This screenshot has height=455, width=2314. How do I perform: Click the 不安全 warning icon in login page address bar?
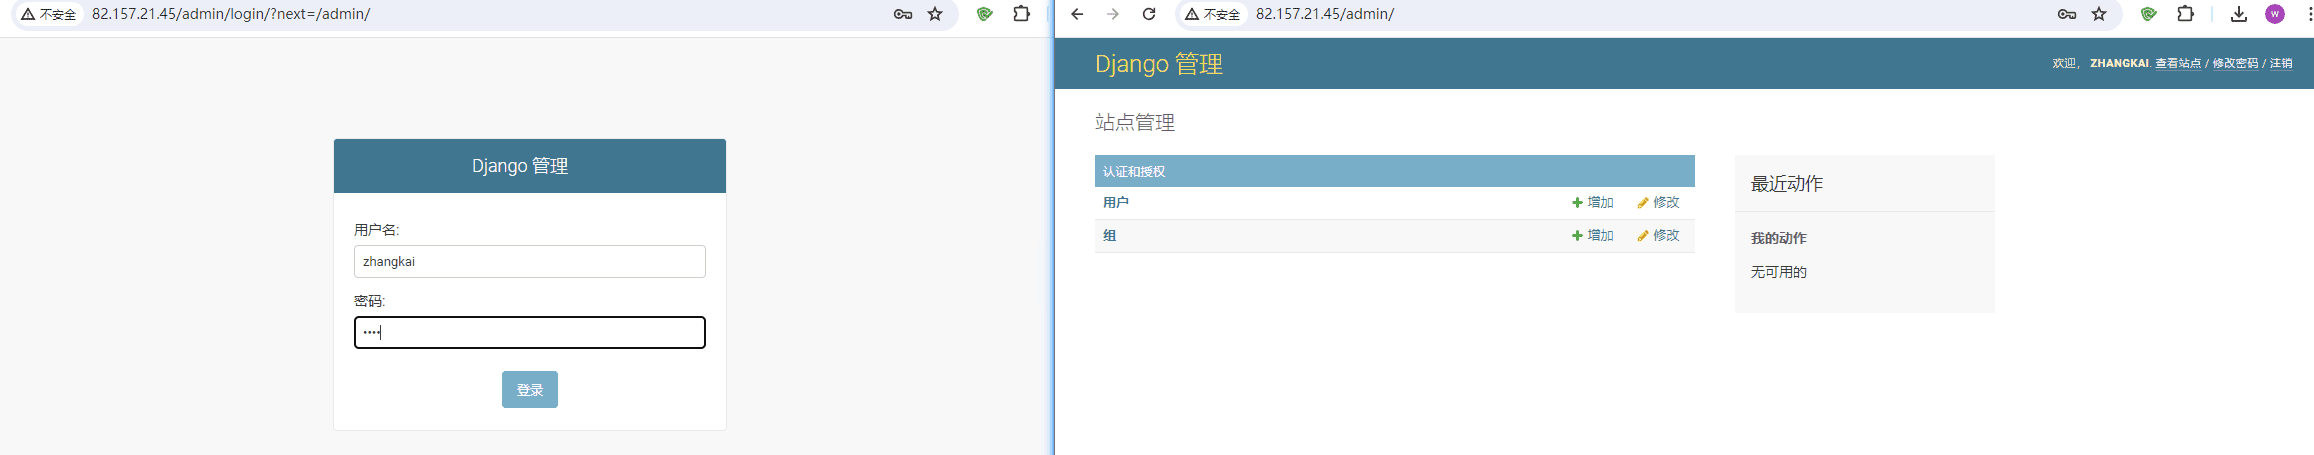48,14
